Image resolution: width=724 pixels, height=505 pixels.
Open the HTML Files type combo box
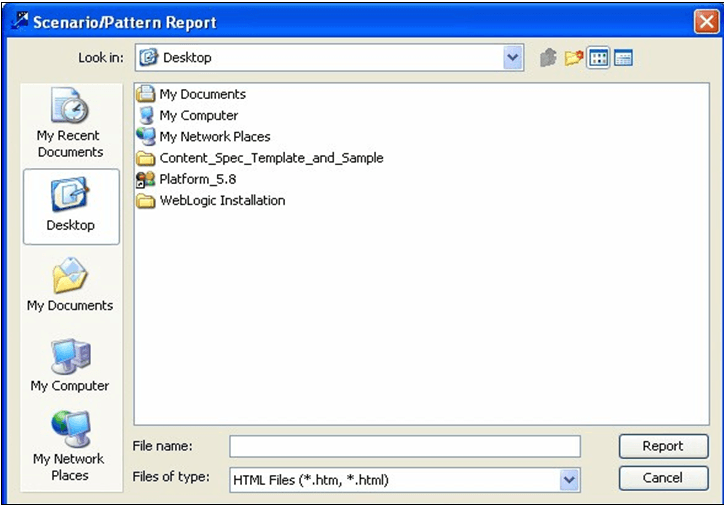pyautogui.click(x=405, y=480)
